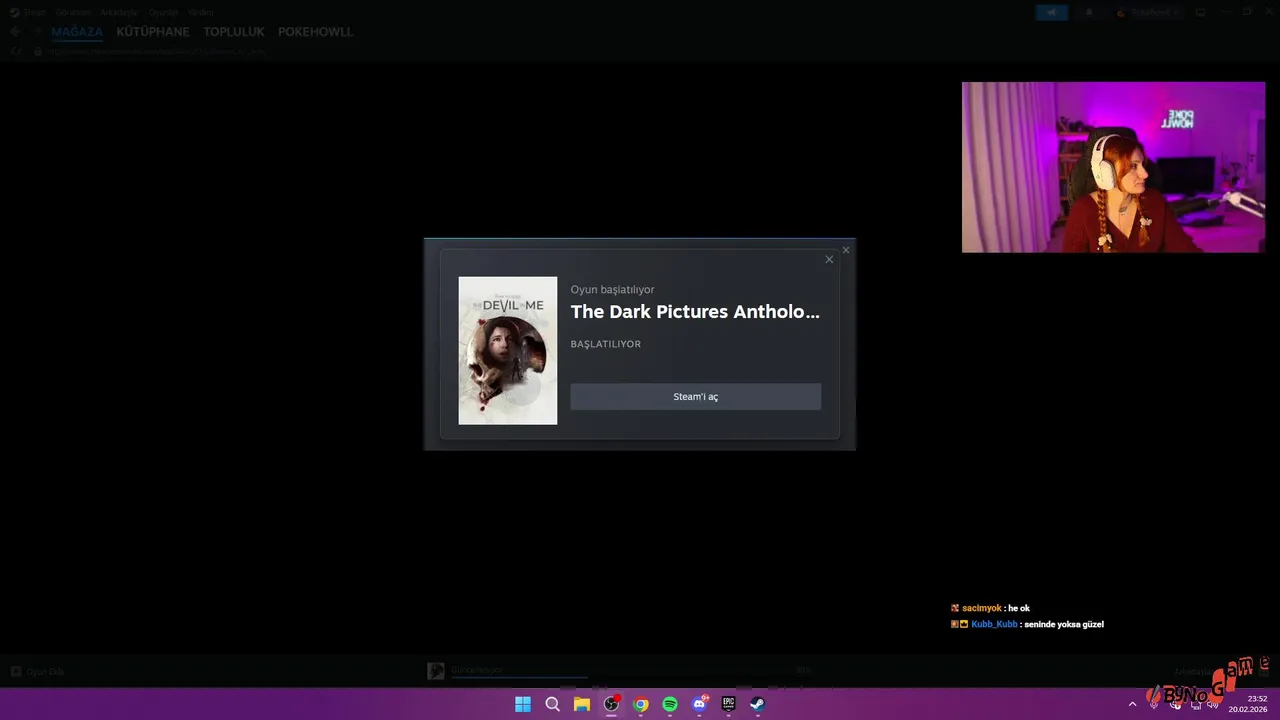Open the POKEHOWLL profile tab

click(x=316, y=32)
